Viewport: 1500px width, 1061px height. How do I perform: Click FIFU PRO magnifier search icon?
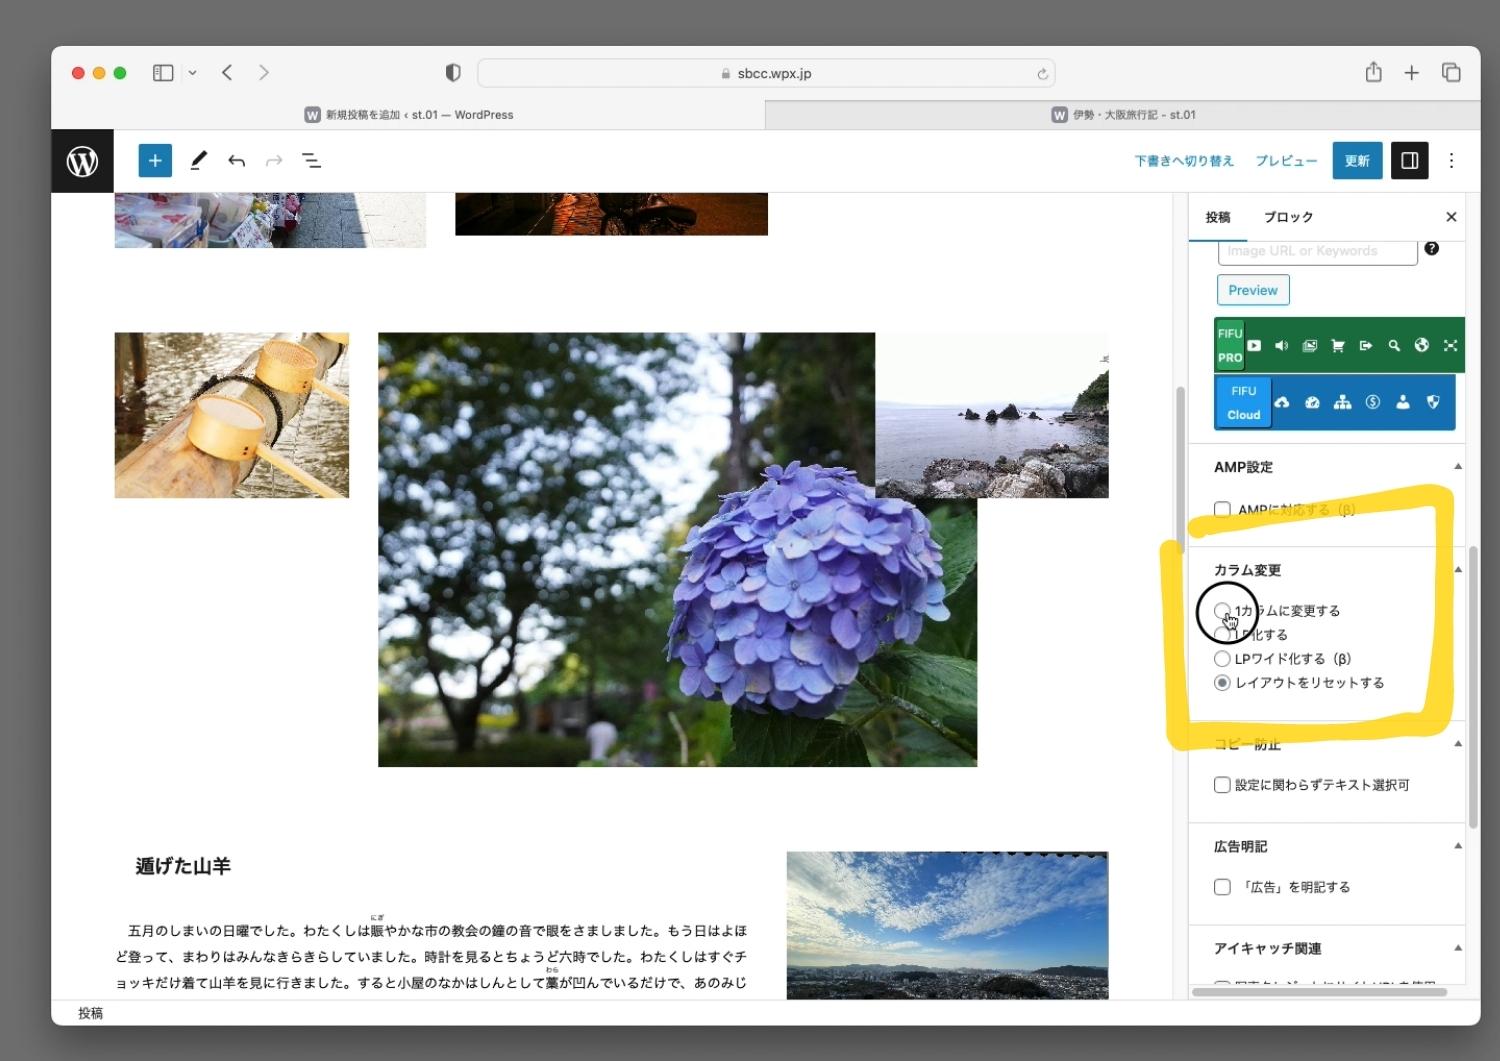tap(1394, 346)
